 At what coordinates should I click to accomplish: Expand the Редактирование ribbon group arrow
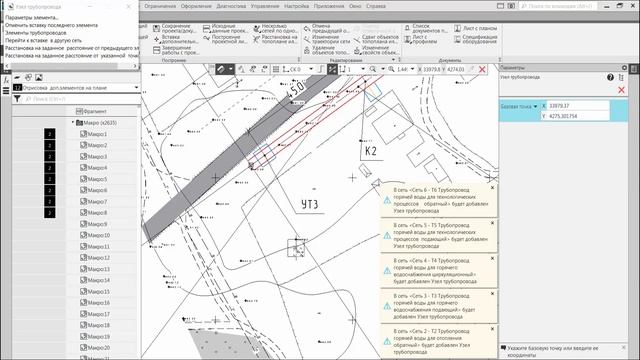coord(393,60)
